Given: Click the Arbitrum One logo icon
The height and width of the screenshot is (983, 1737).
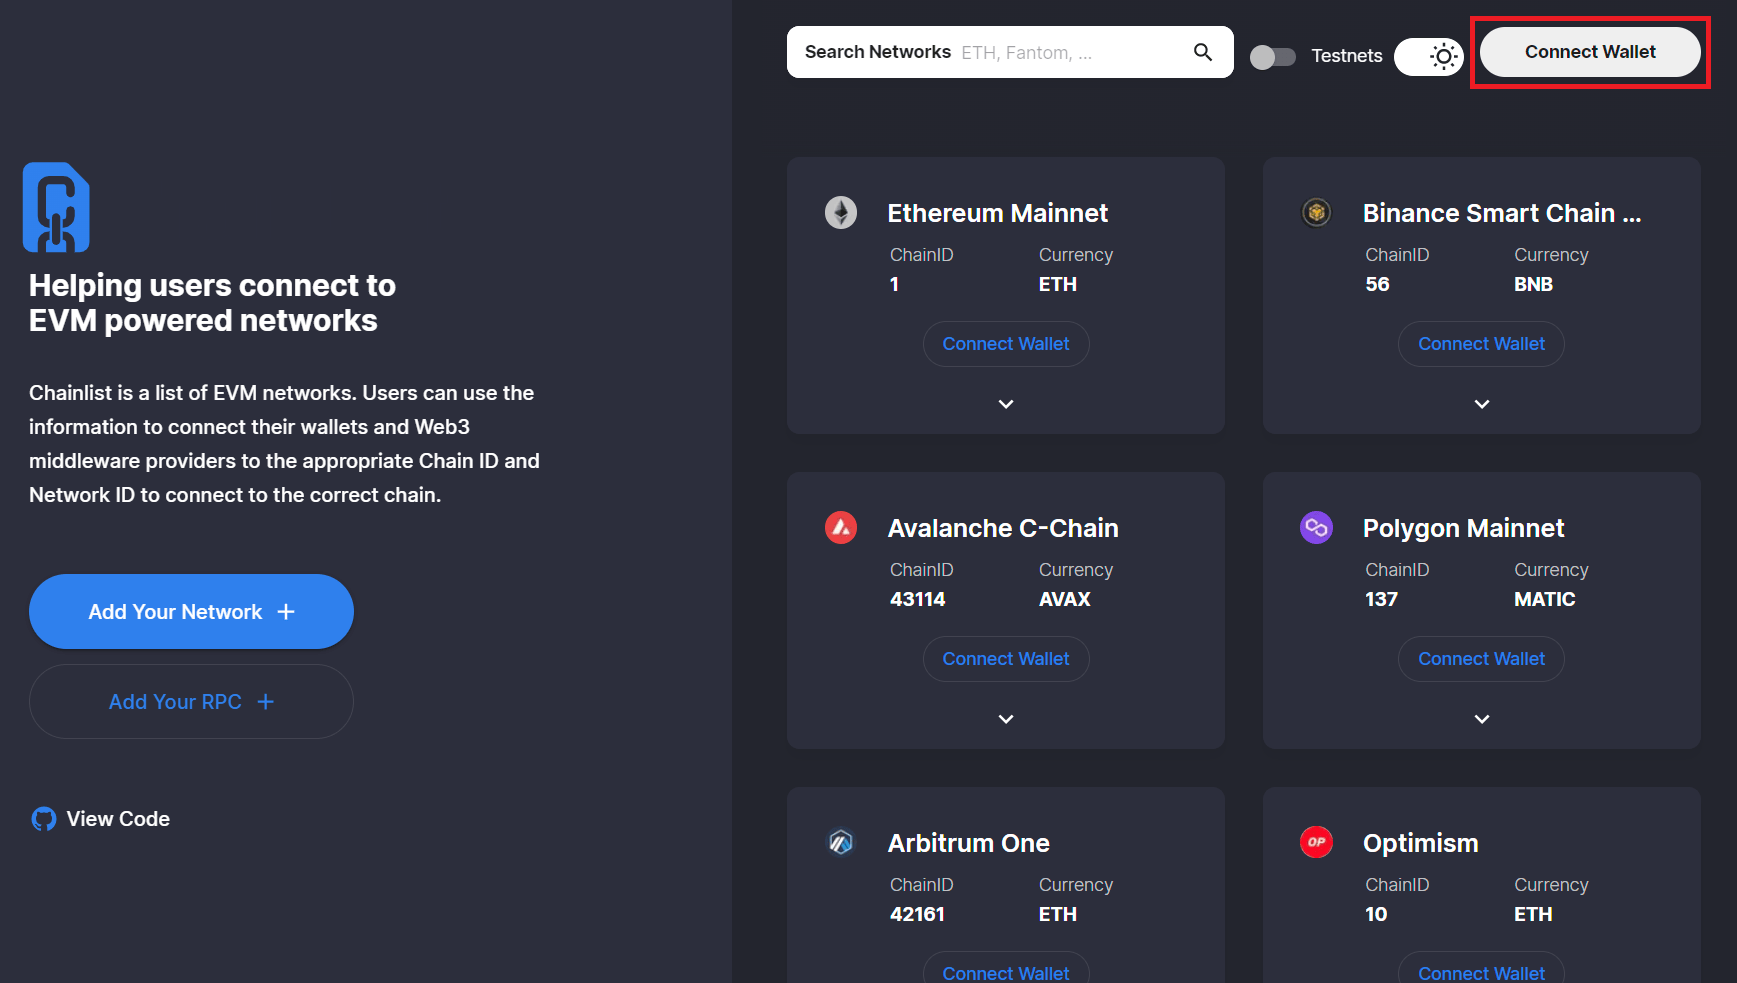Looking at the screenshot, I should (840, 842).
